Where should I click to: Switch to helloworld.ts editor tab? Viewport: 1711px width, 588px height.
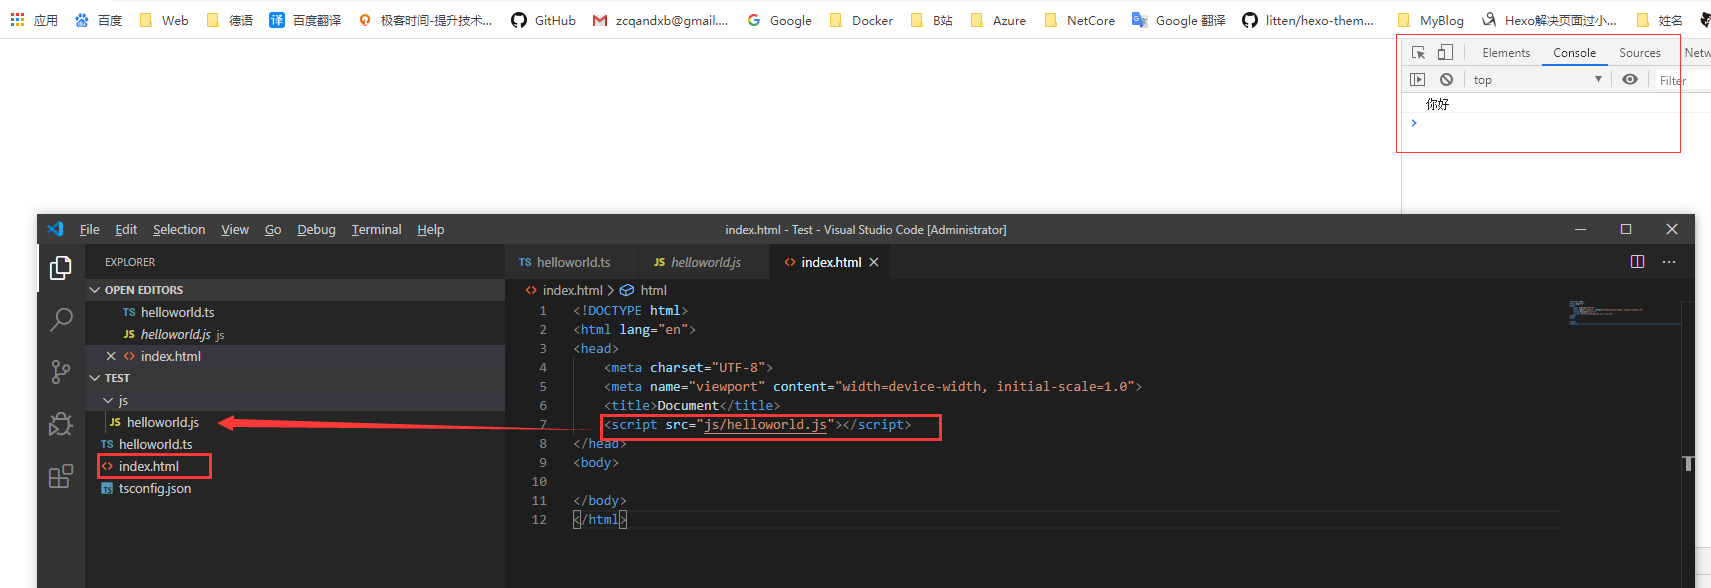point(565,262)
